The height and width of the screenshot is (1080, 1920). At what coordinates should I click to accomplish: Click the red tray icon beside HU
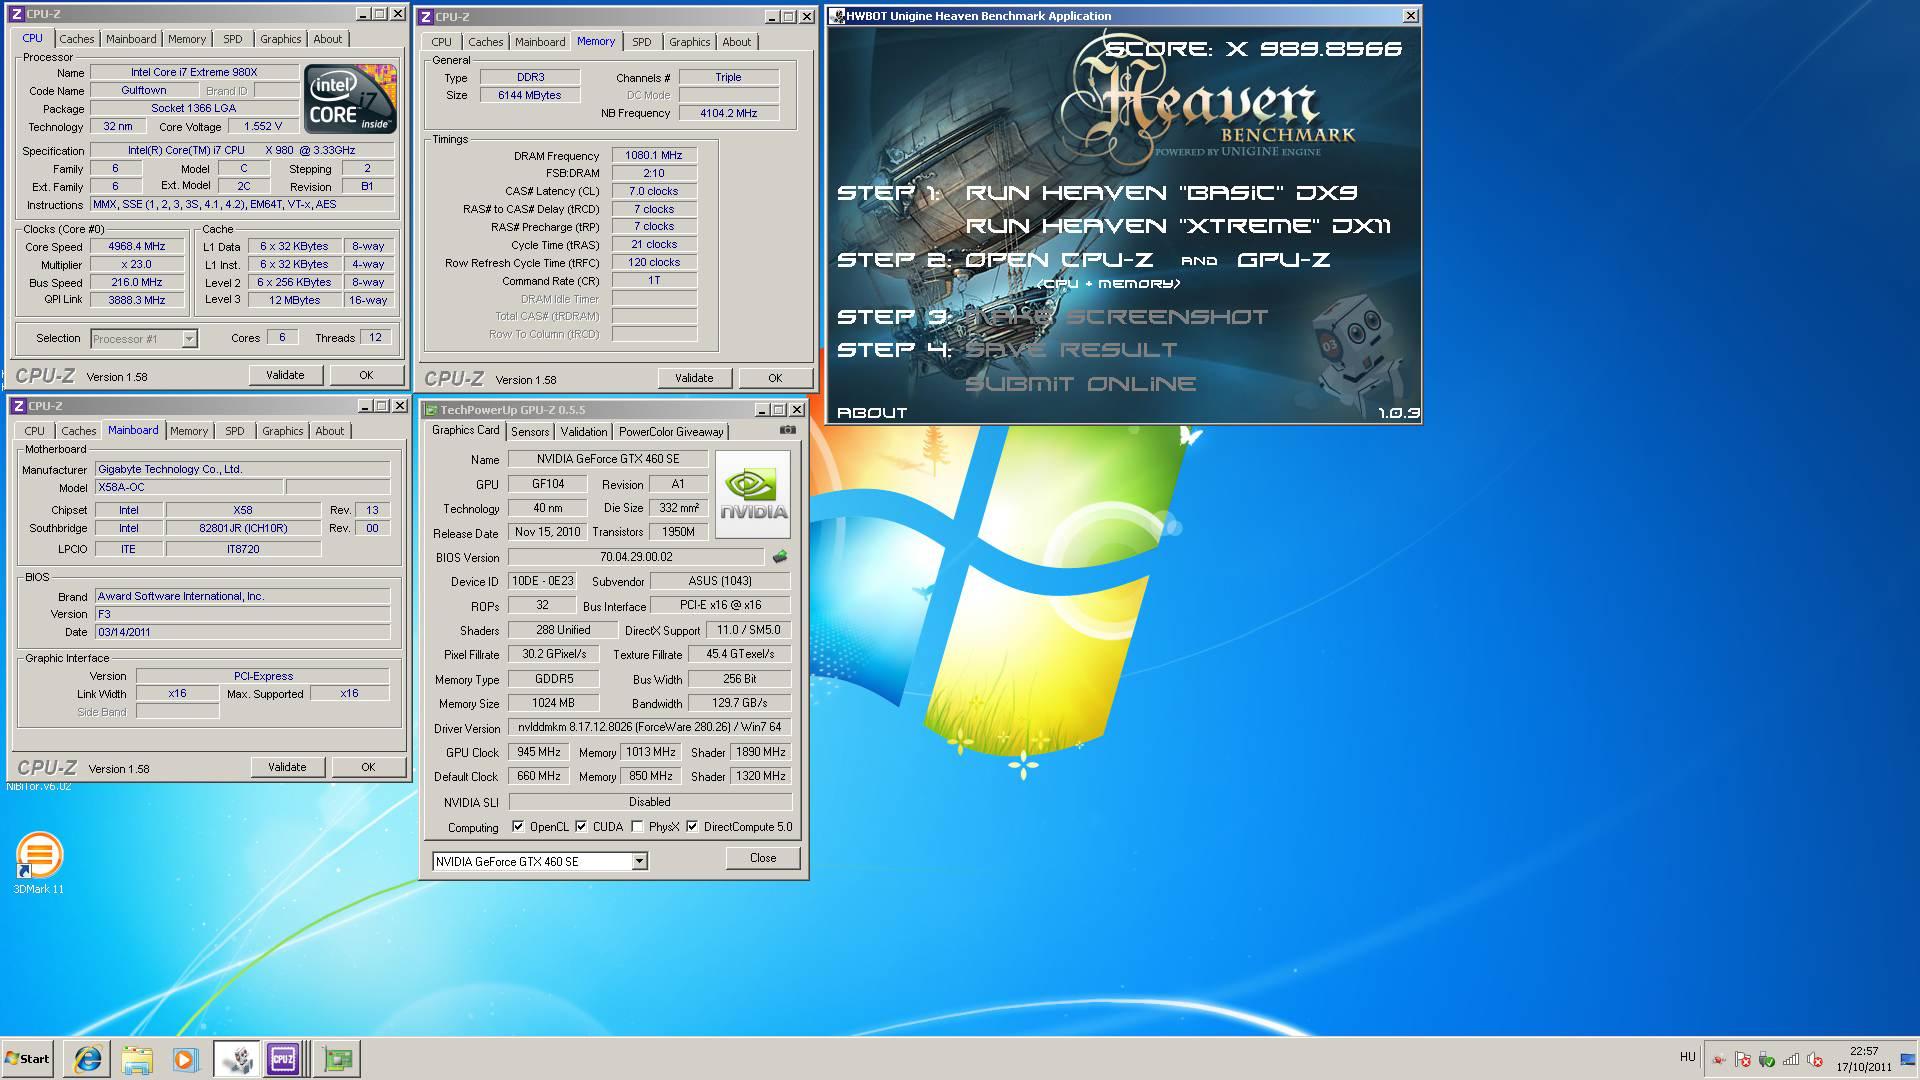(1718, 1060)
